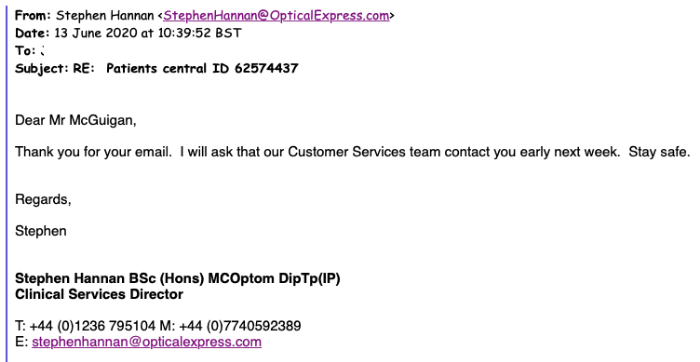Click the mobile number +44 (0)7740592389
This screenshot has height=362, width=700.
pos(240,326)
